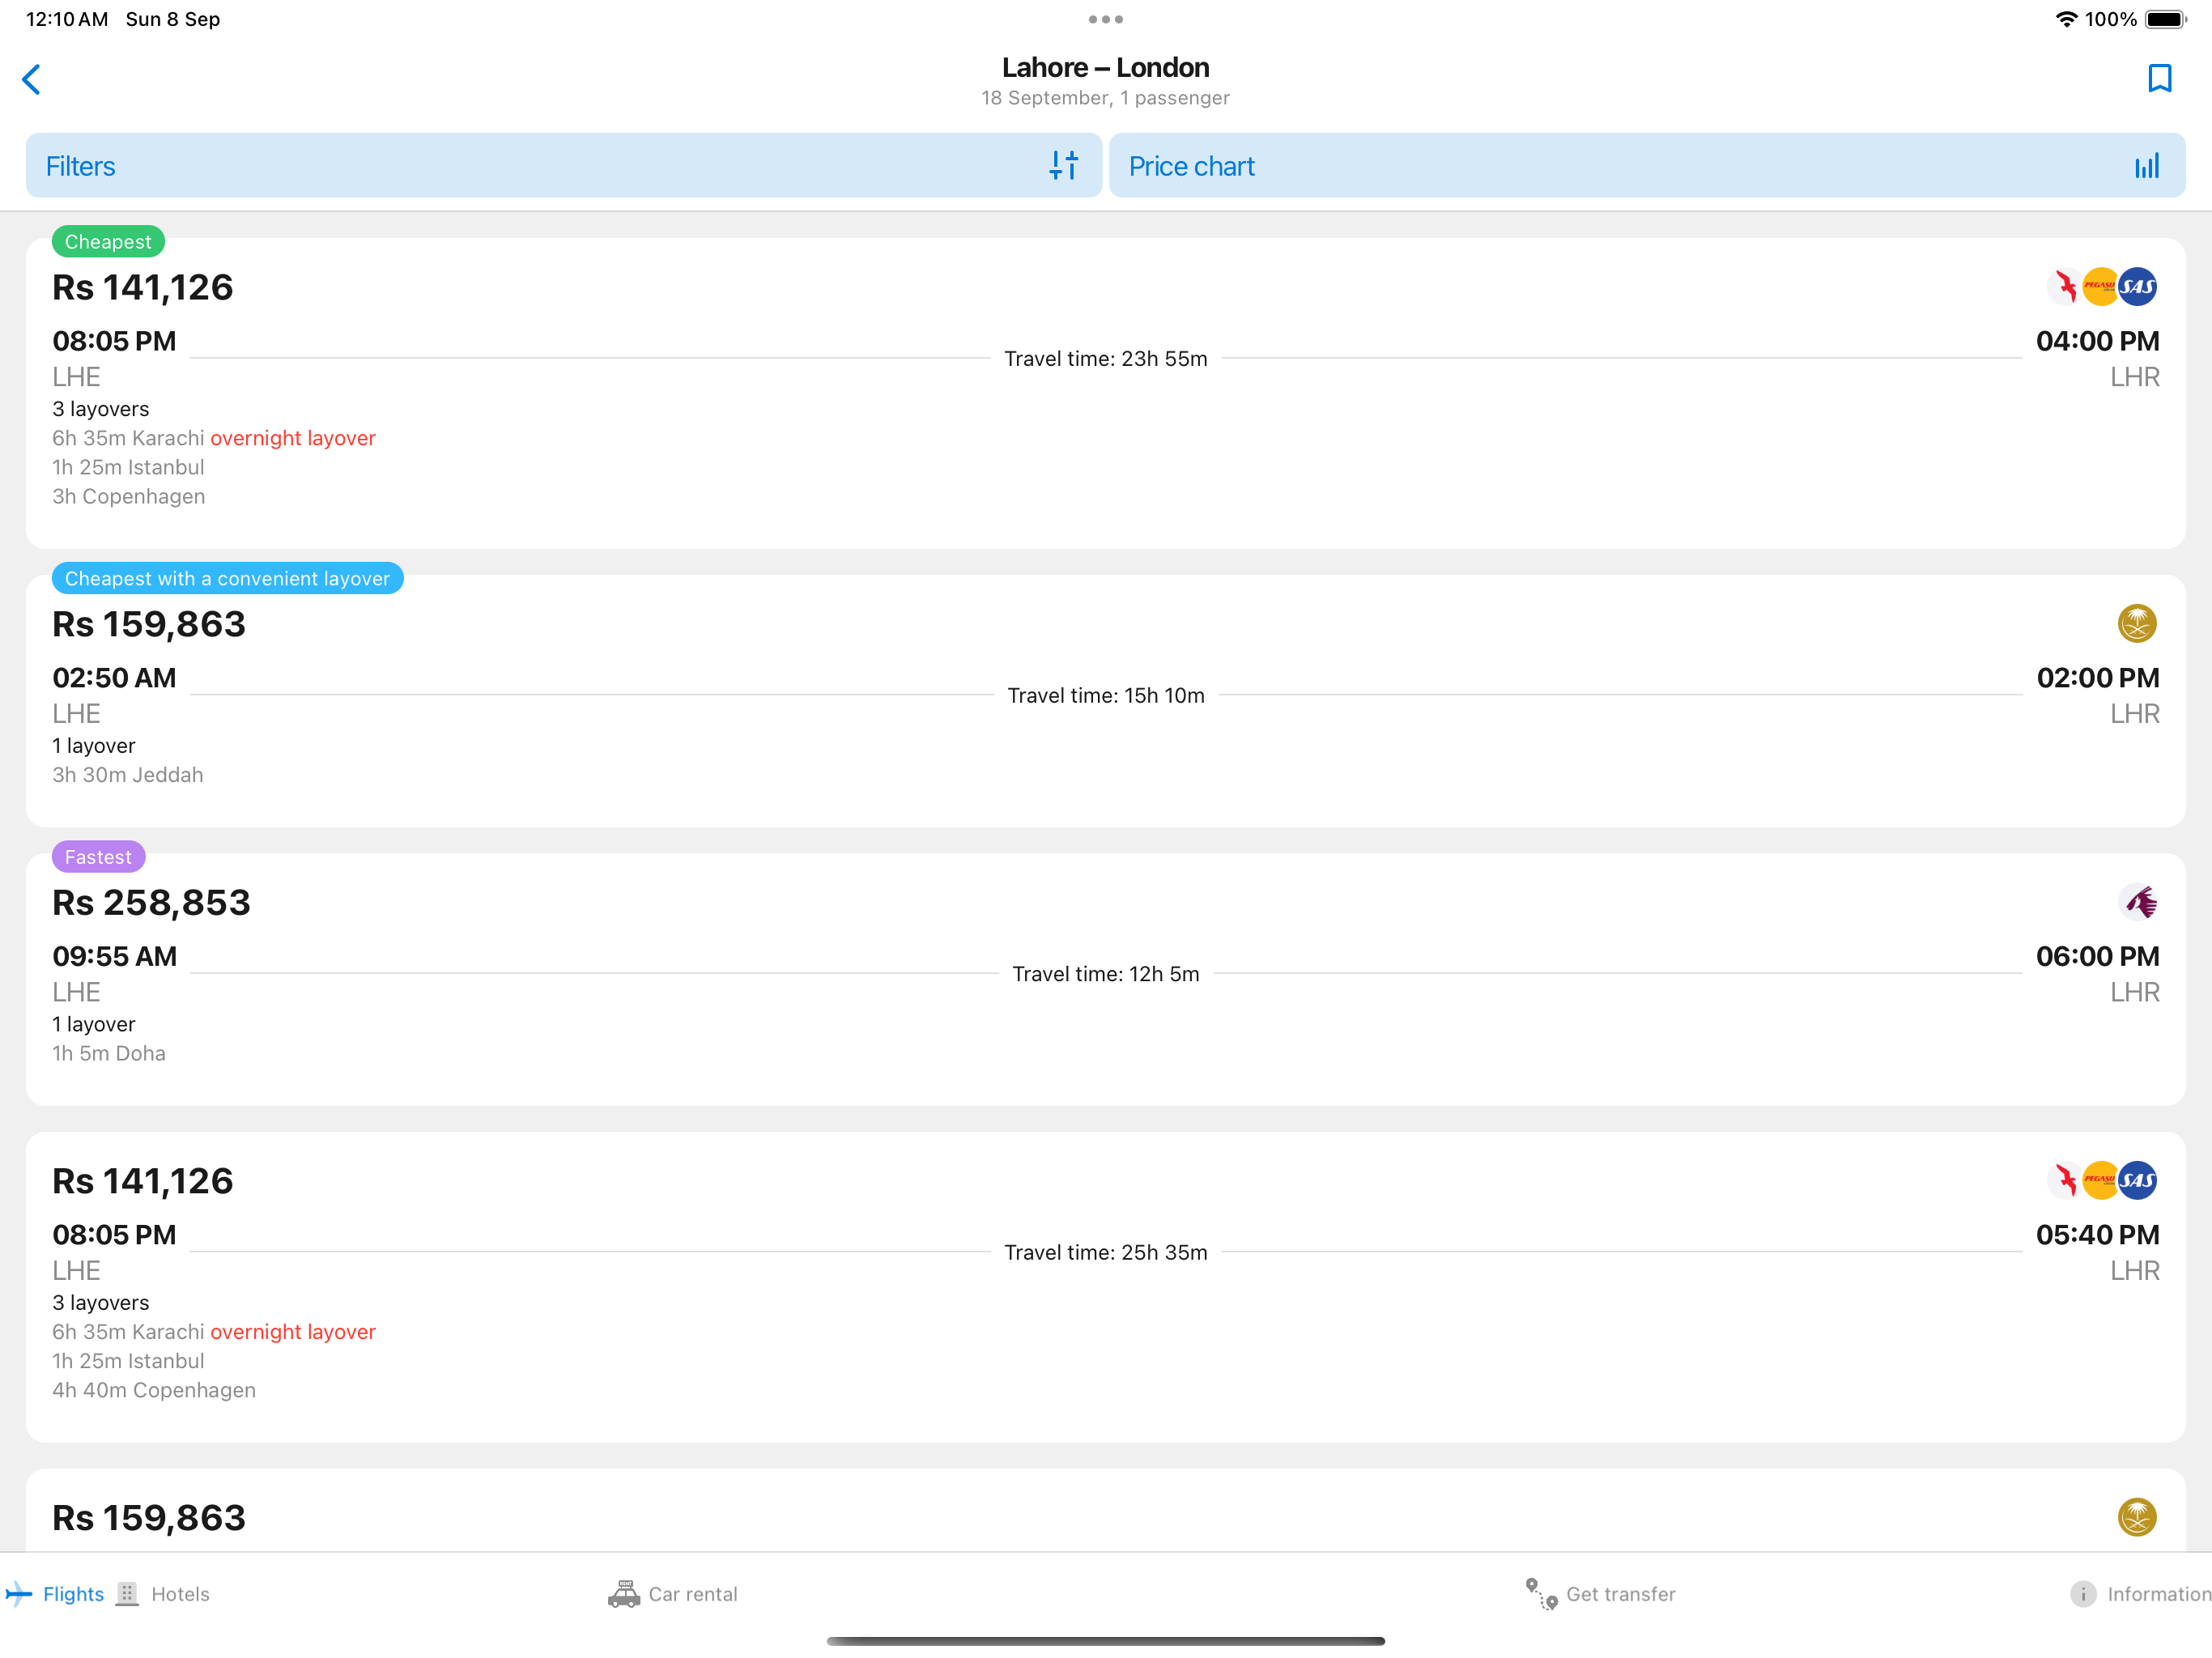Tap the 12:10 AM clock in the status bar

pyautogui.click(x=67, y=19)
